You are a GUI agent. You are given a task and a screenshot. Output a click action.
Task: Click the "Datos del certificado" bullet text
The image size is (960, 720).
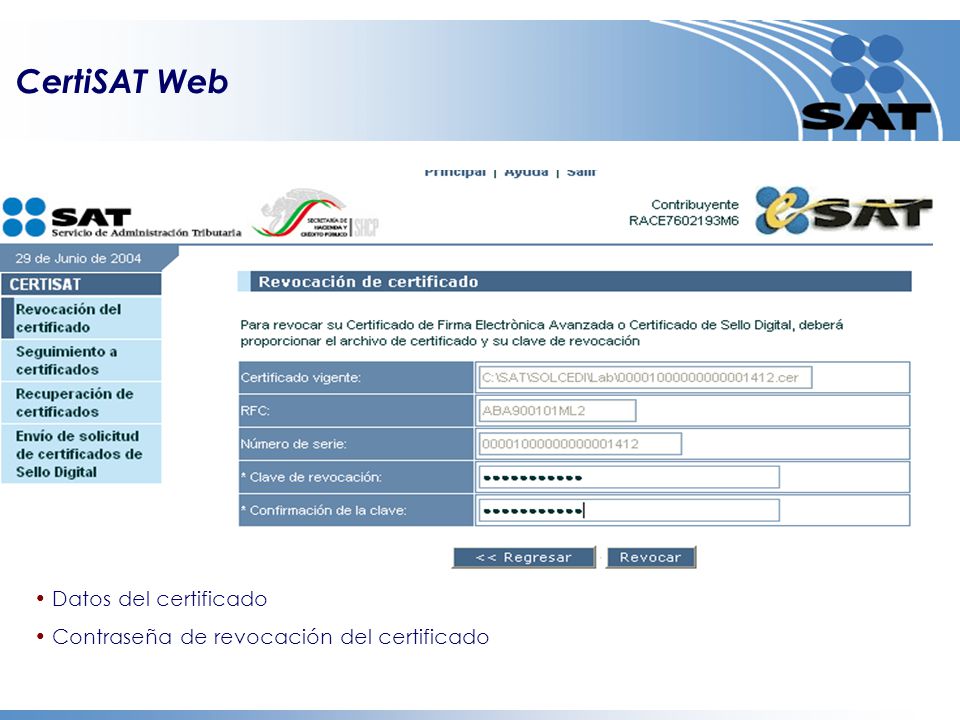160,599
